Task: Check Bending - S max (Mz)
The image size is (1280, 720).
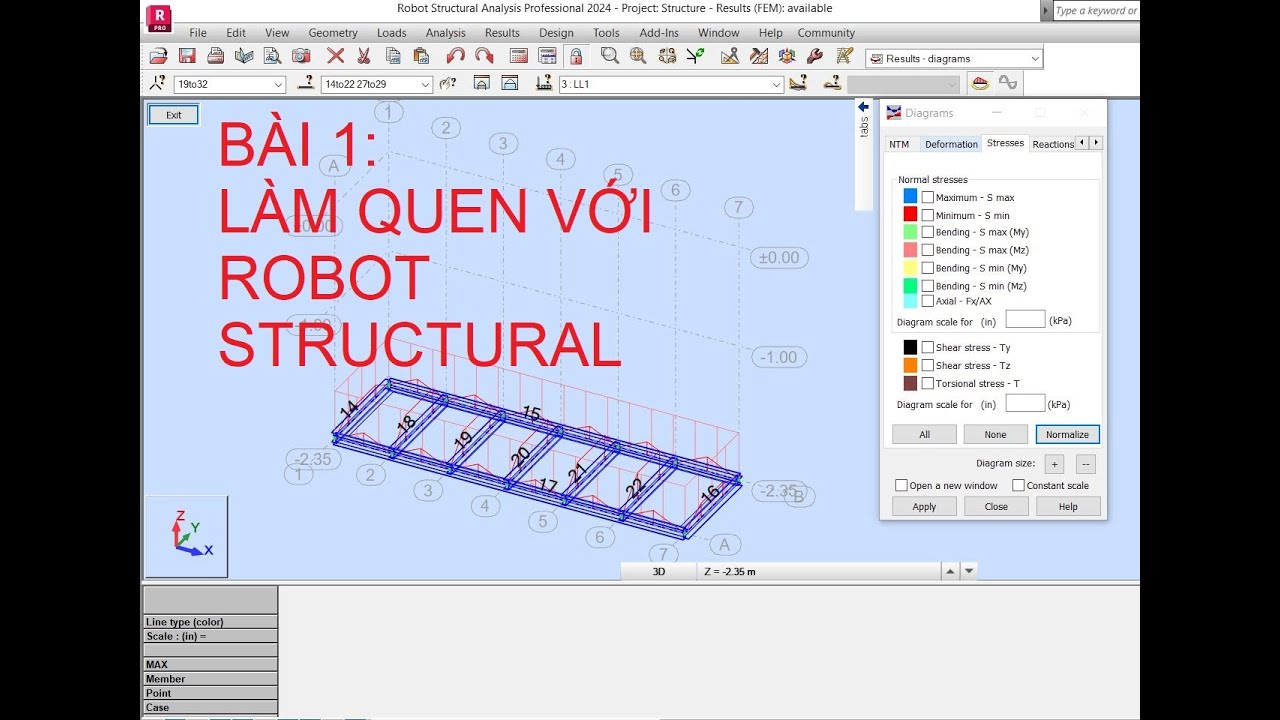Action: 928,250
